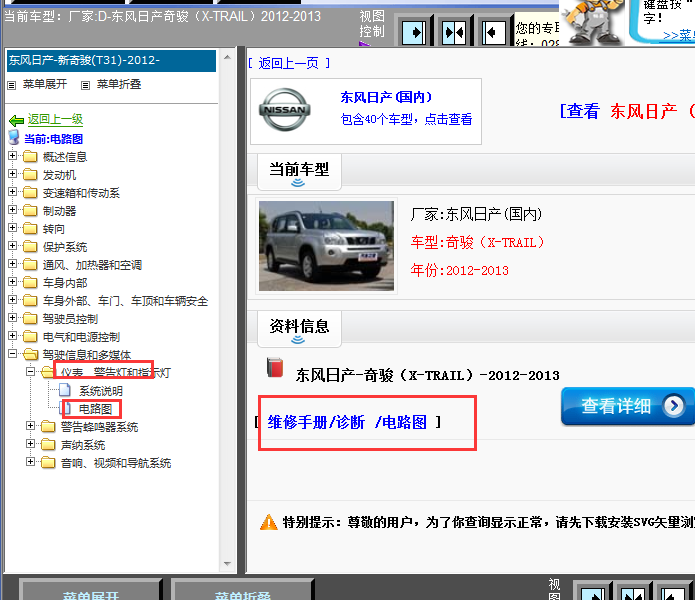The height and width of the screenshot is (600, 695).
Task: Click 年份:2012-2013 text
Action: pos(460,270)
